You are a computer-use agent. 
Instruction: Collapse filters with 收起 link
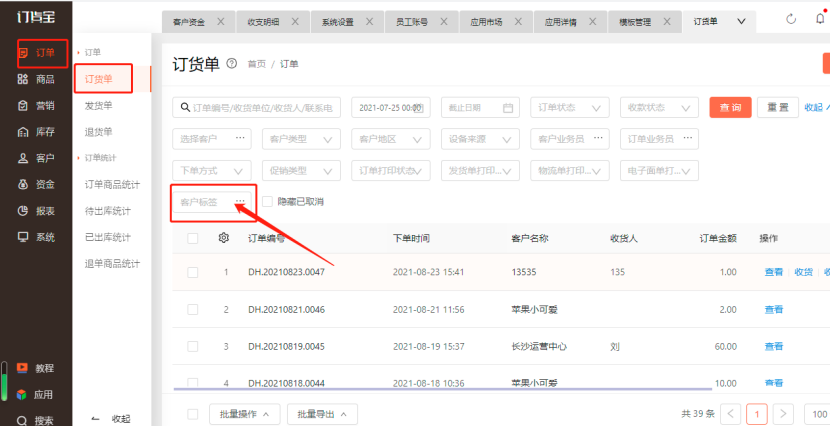pos(817,107)
